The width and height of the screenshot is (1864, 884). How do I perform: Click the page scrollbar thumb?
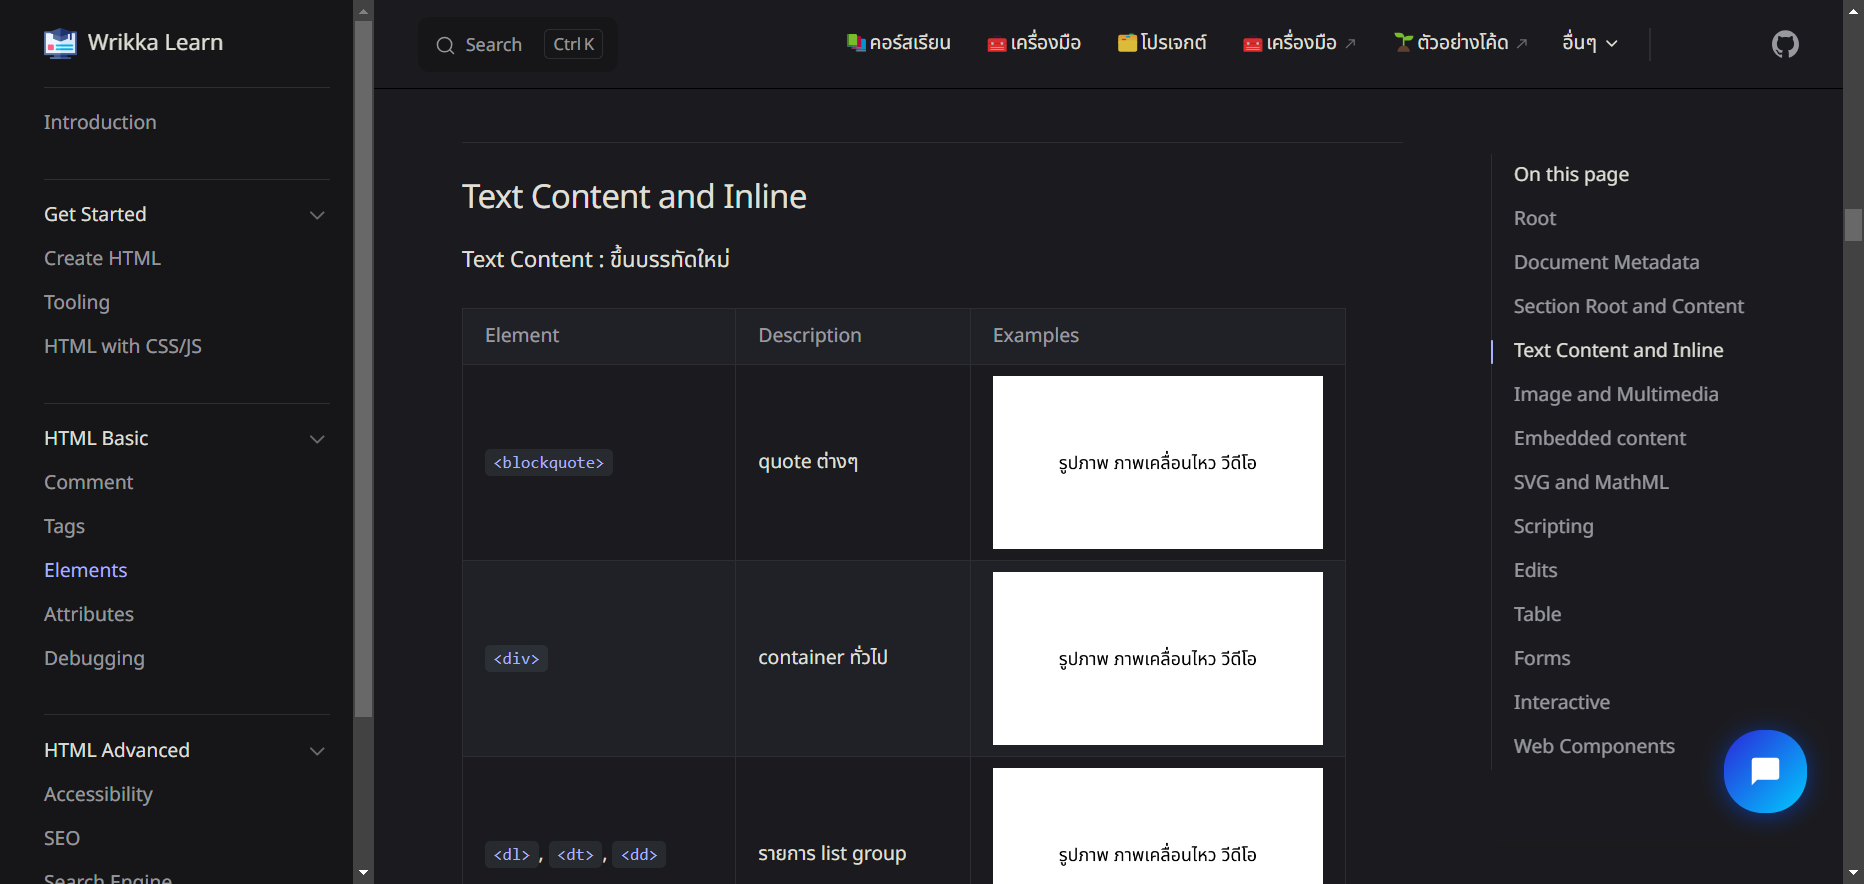(1853, 225)
